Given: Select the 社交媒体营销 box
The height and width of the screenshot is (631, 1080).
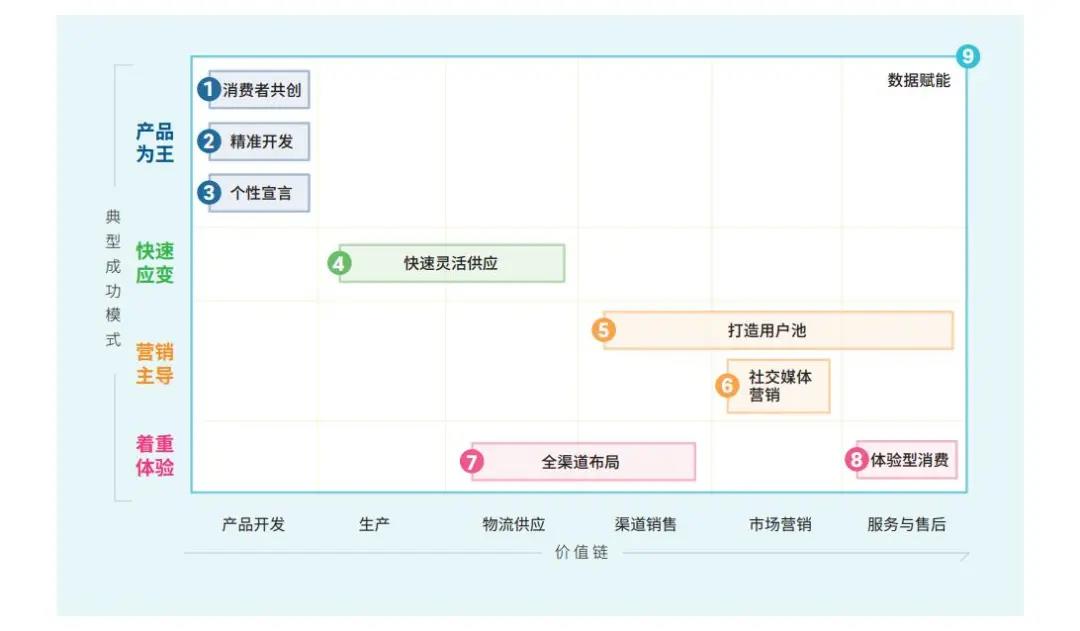Looking at the screenshot, I should coord(780,386).
